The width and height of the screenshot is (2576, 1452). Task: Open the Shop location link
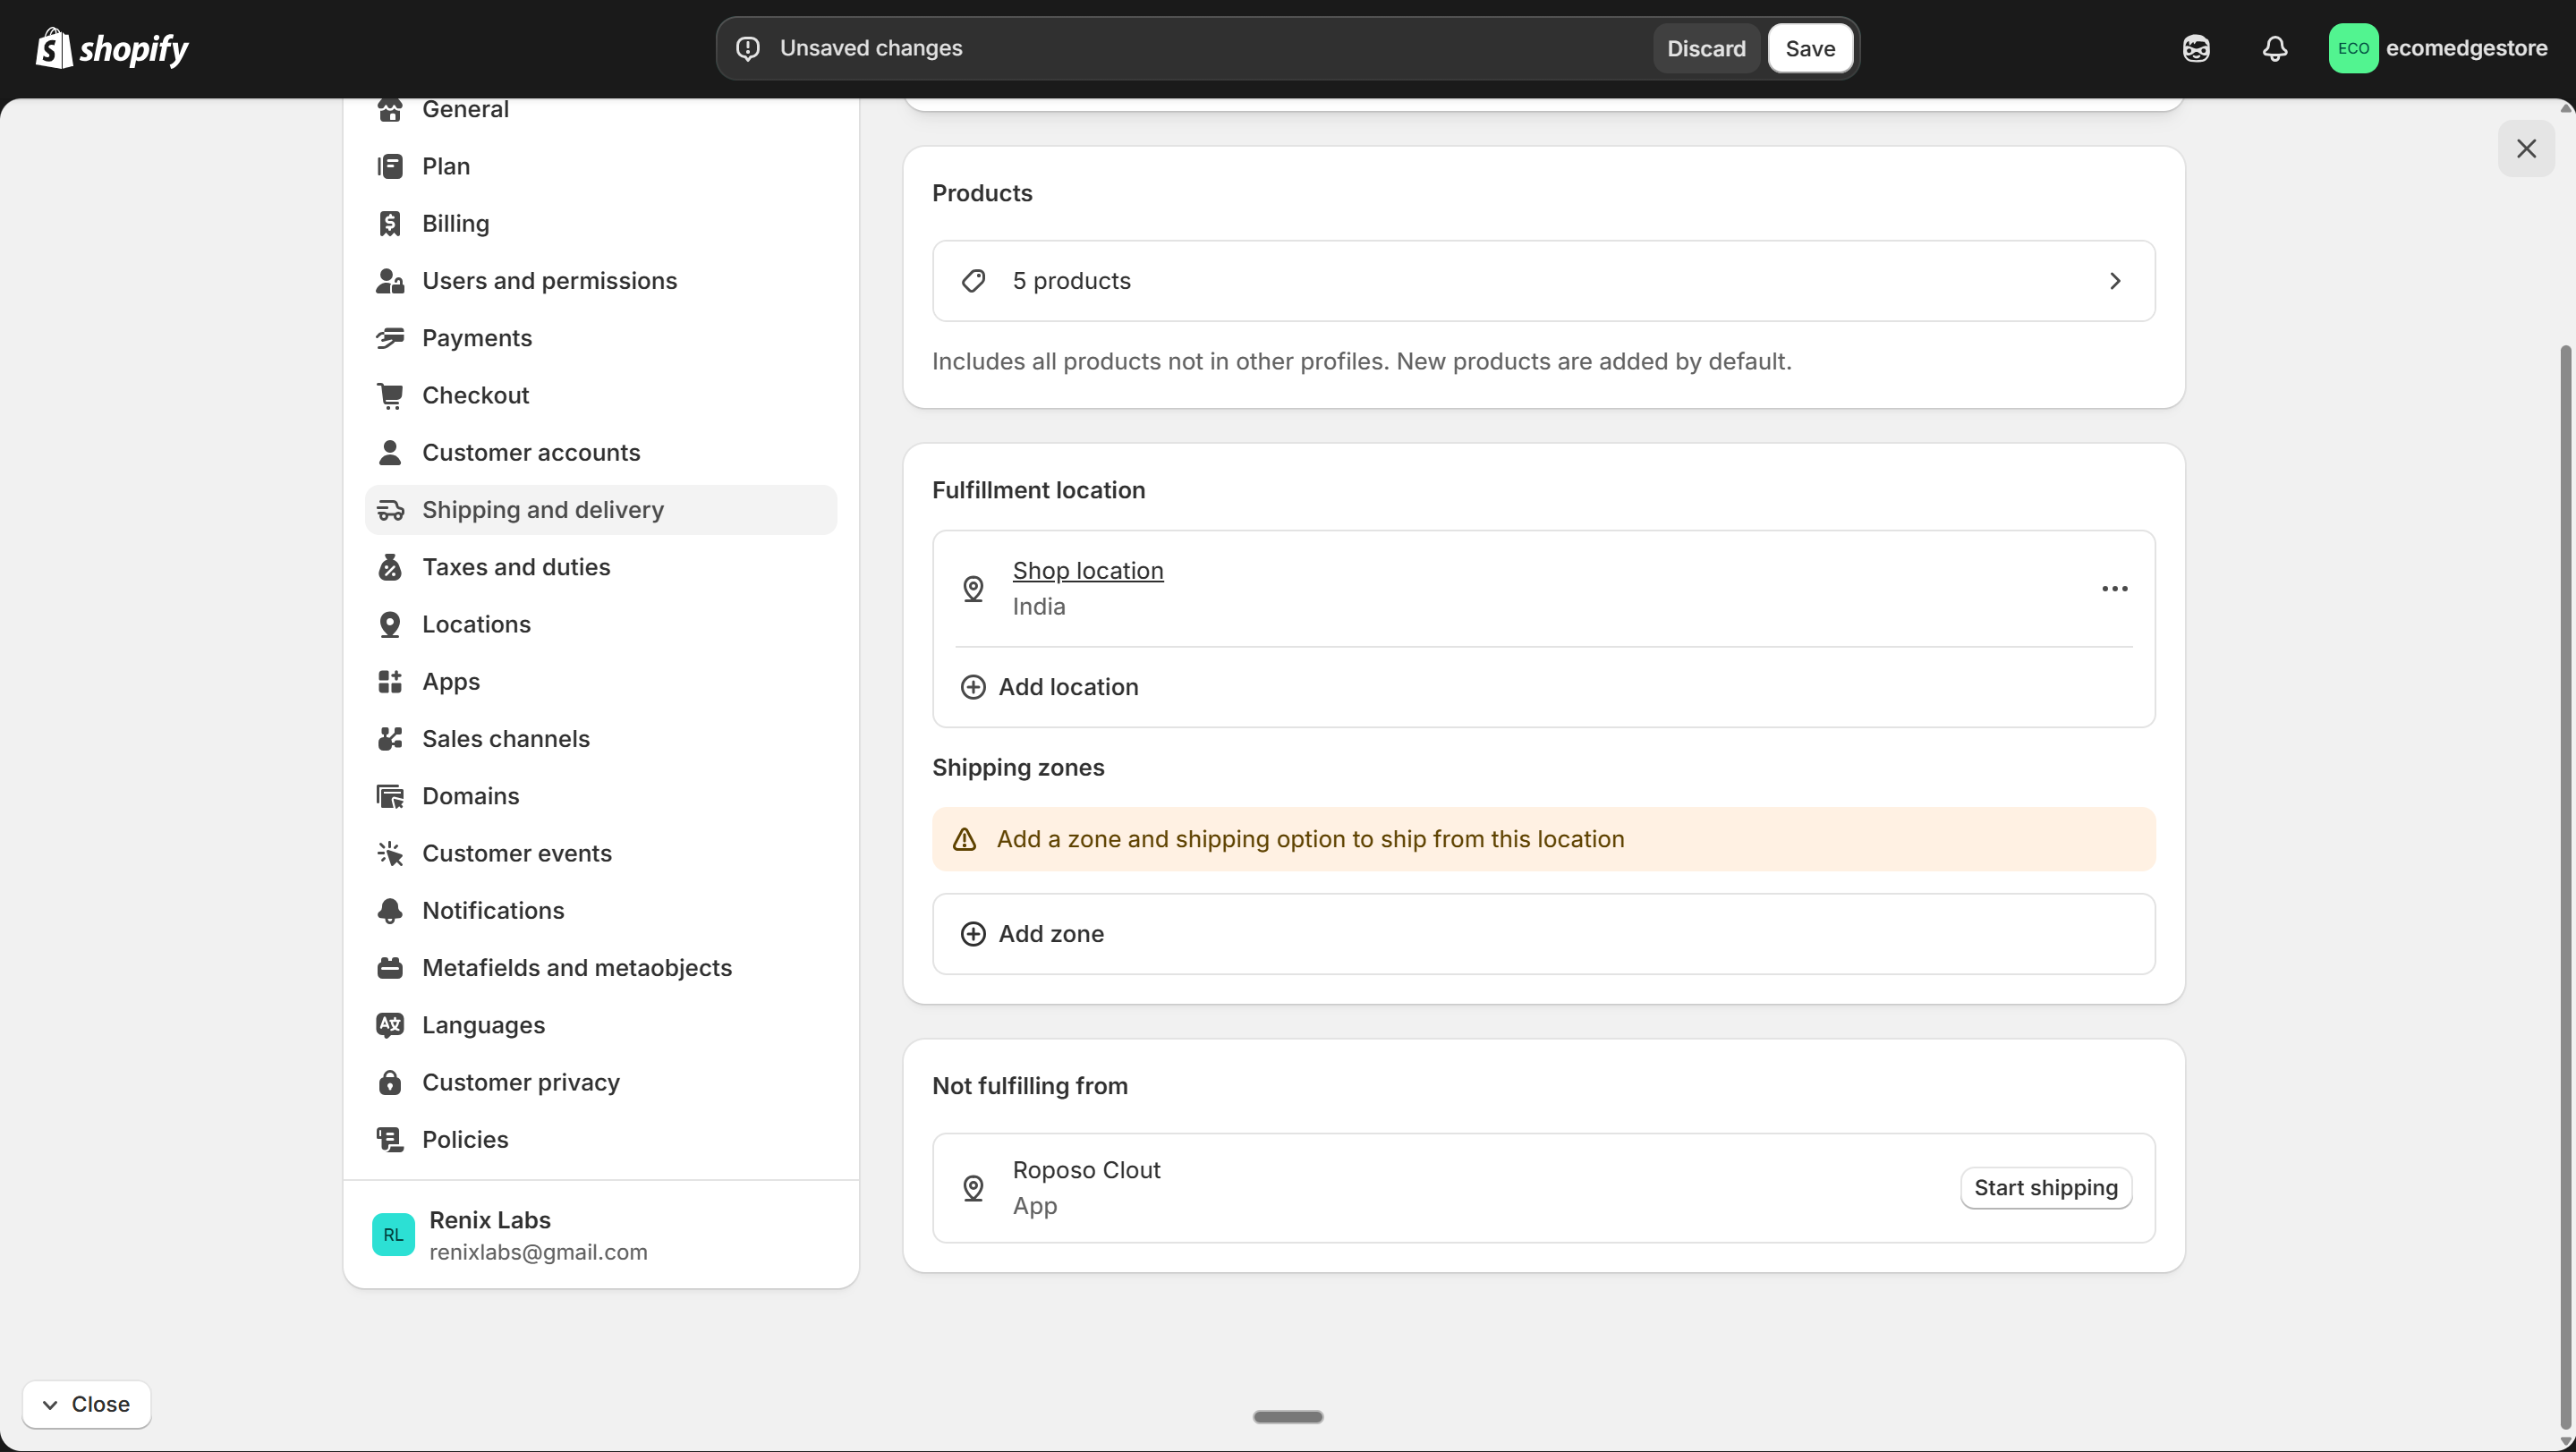pyautogui.click(x=1088, y=570)
